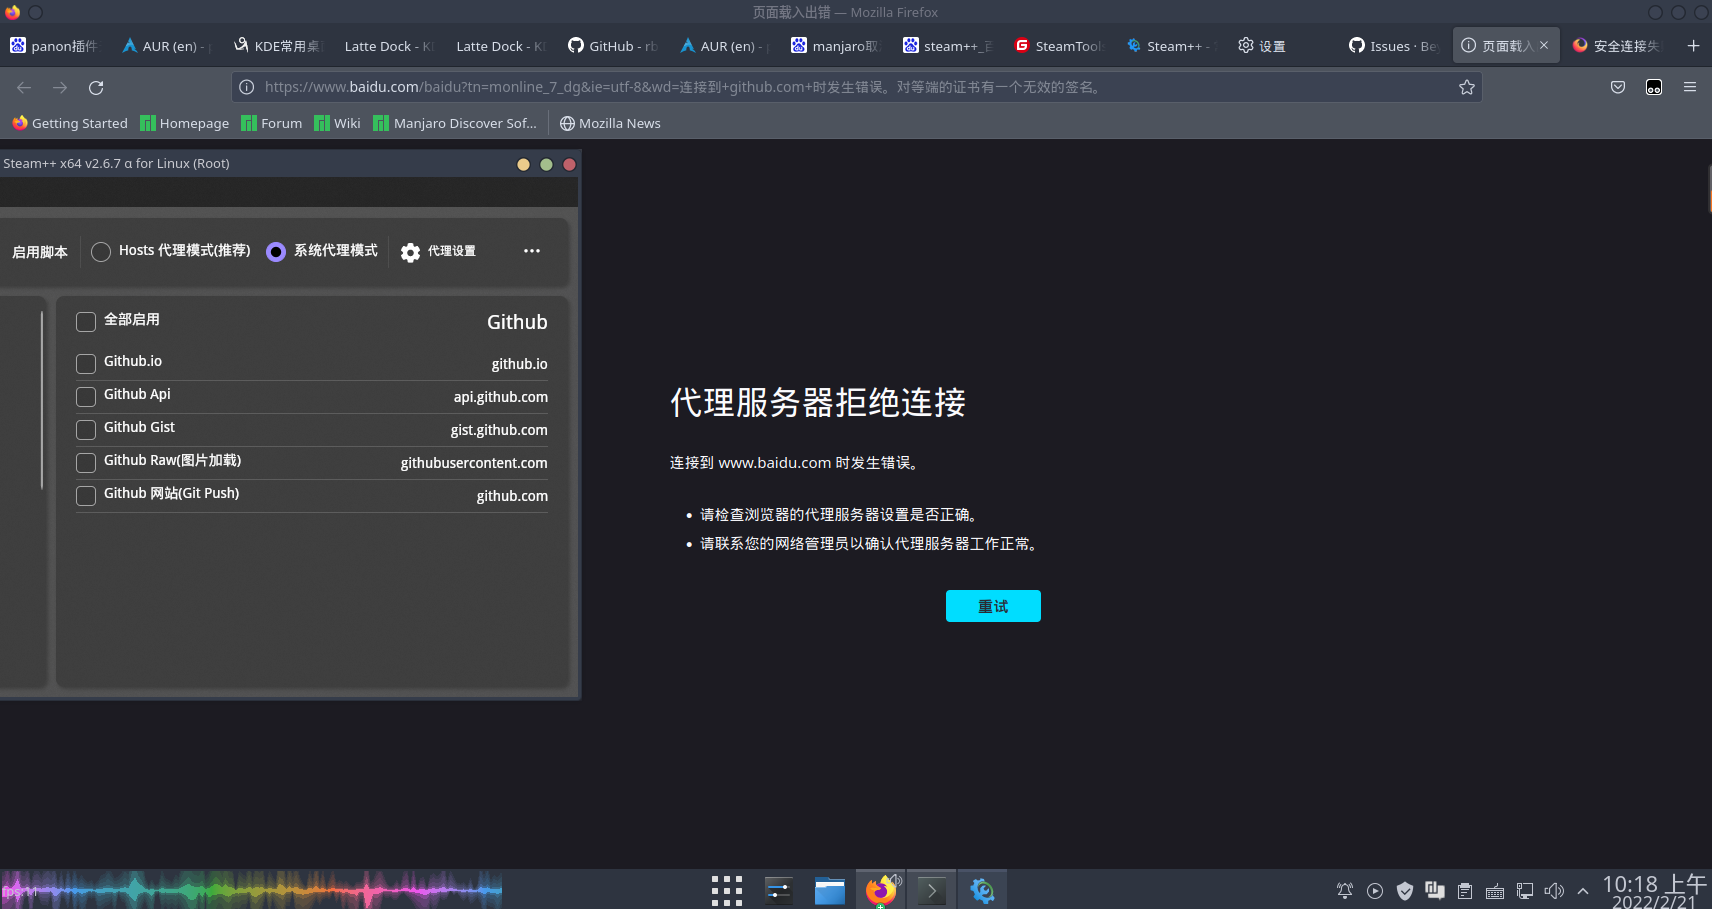1712x909 pixels.
Task: Open Steam++ proxy settings gear
Action: coord(410,252)
